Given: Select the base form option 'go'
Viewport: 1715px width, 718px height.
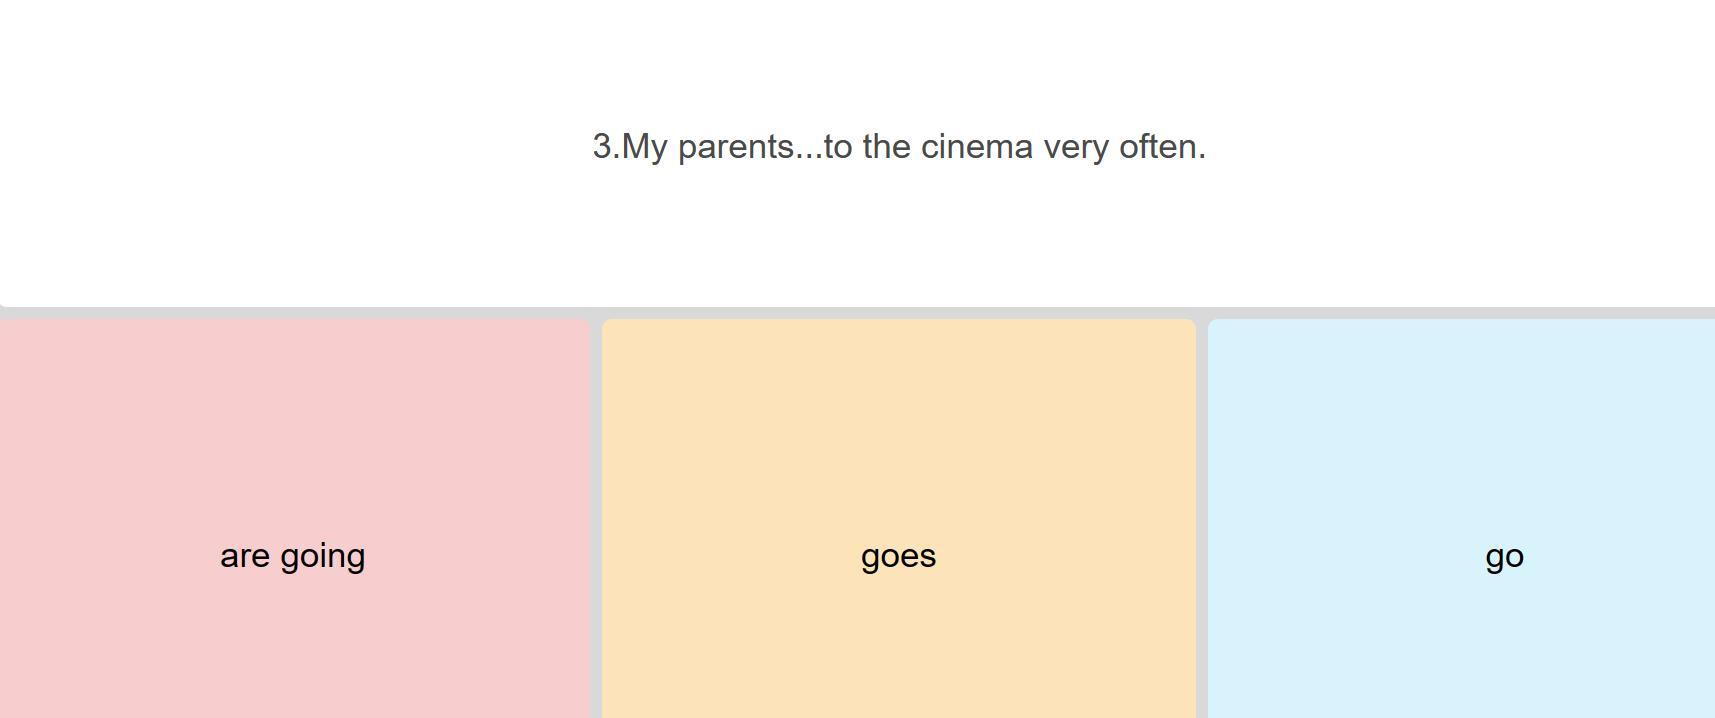Looking at the screenshot, I should (1461, 518).
